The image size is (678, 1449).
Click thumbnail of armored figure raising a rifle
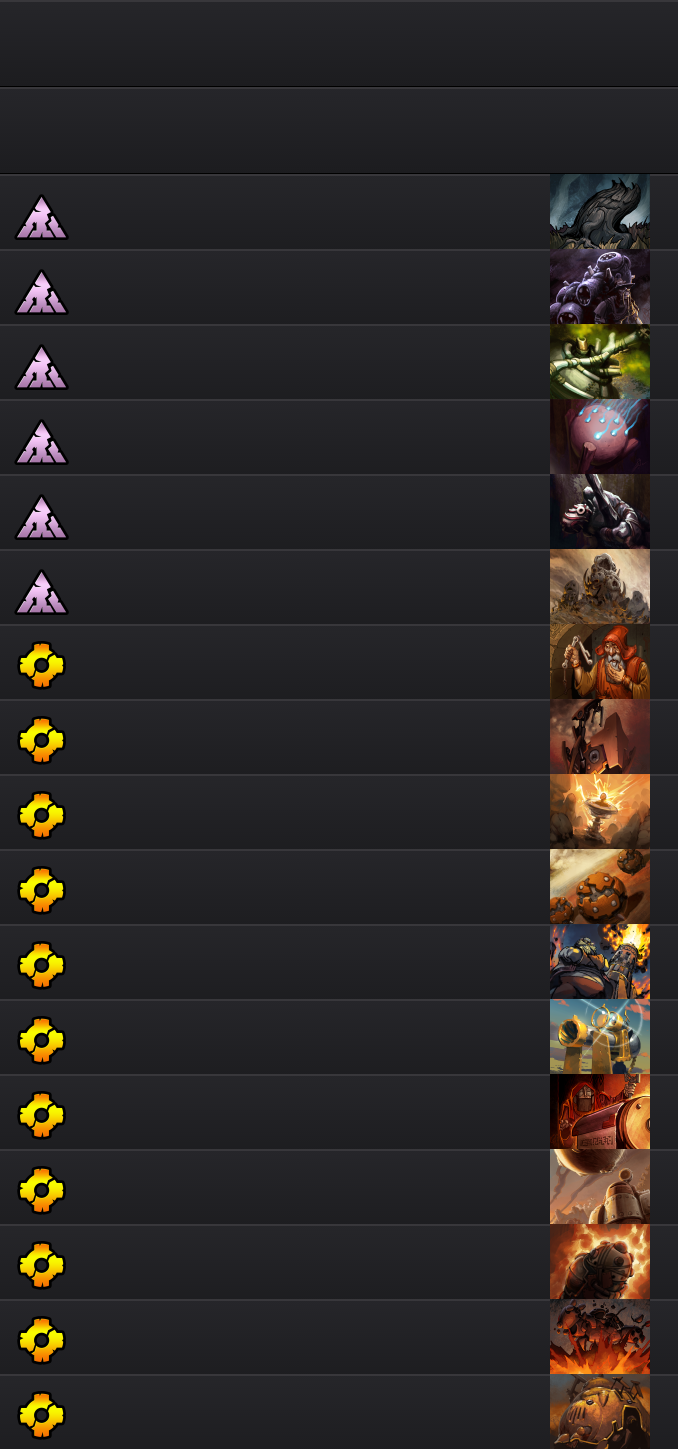pyautogui.click(x=600, y=512)
